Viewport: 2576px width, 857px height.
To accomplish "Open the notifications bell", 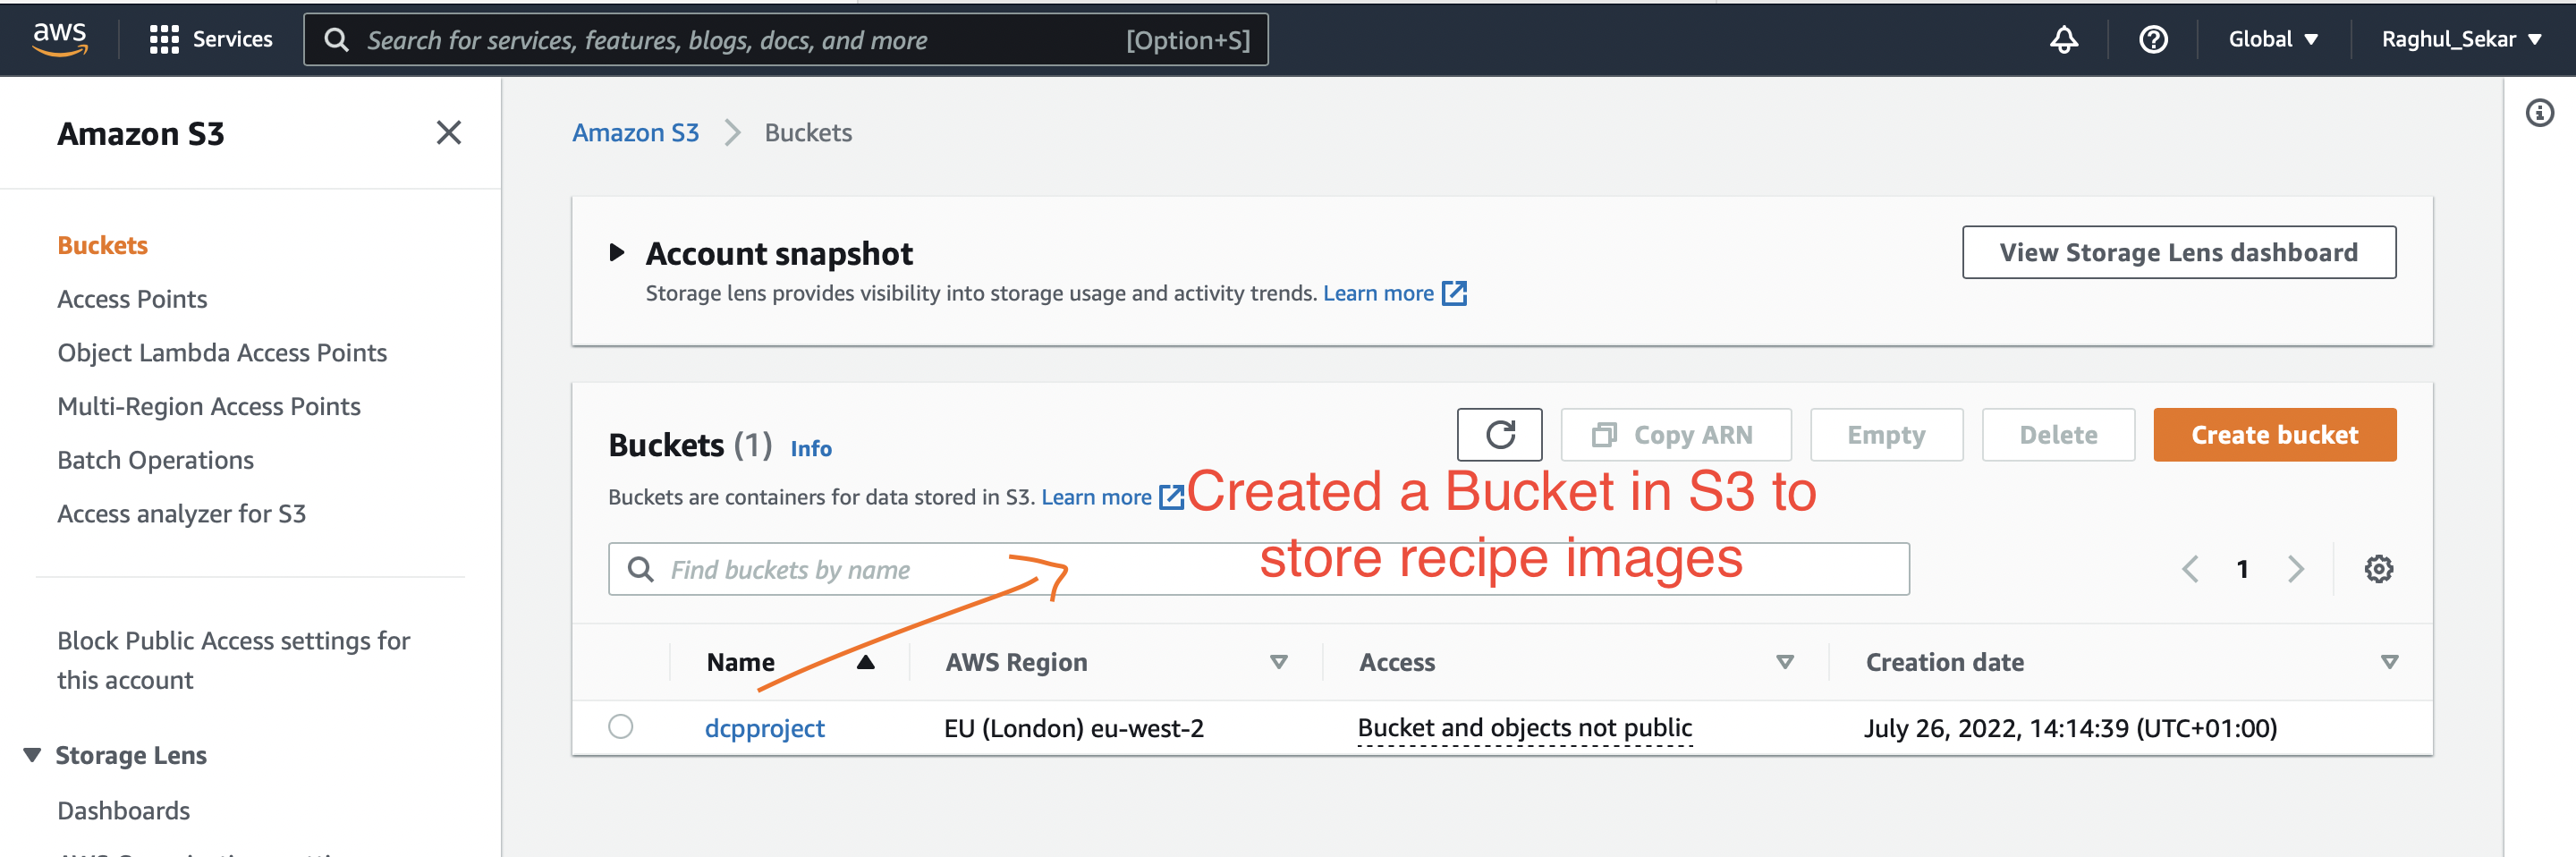I will click(2063, 39).
